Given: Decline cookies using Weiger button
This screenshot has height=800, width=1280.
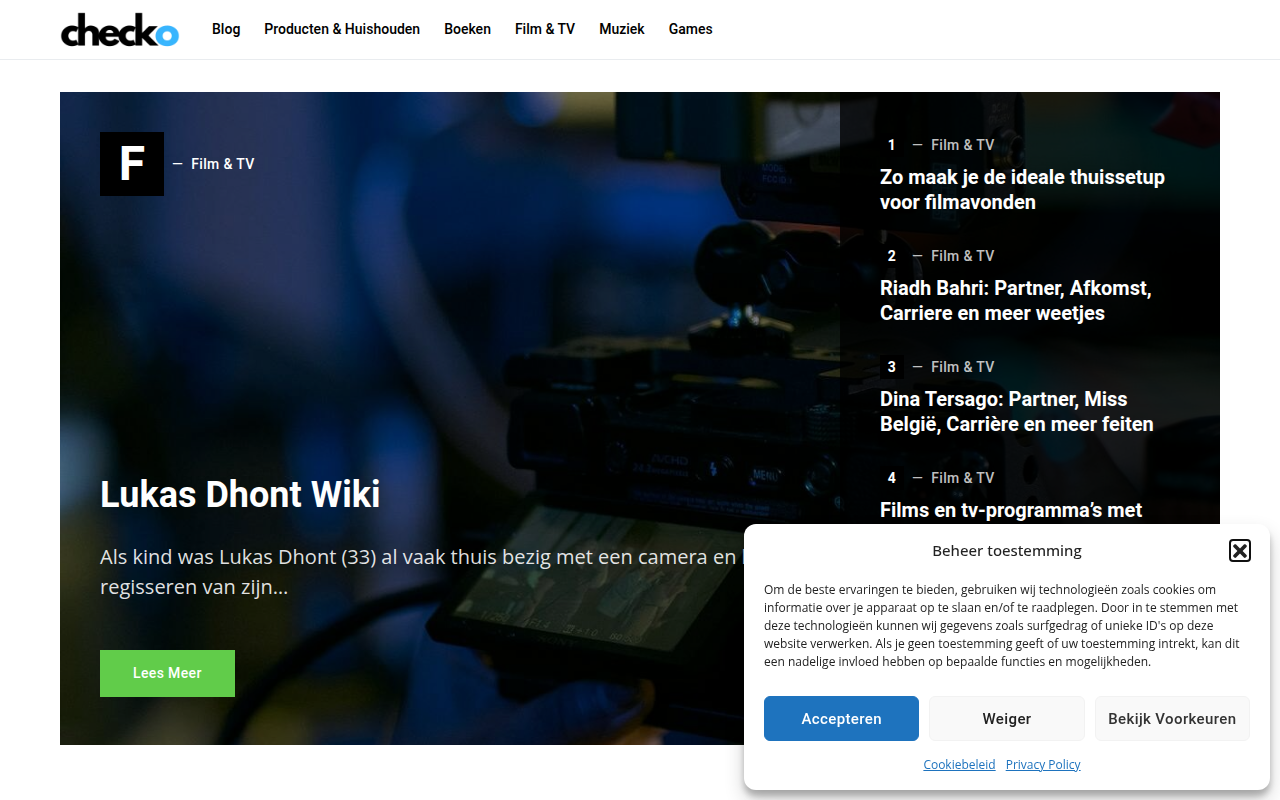Looking at the screenshot, I should (1007, 719).
